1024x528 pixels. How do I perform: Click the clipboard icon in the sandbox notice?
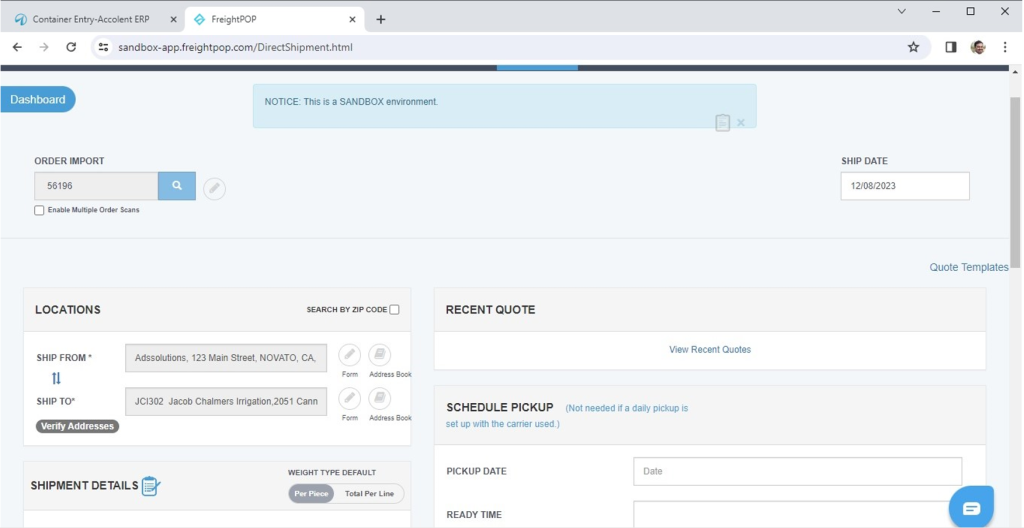(722, 123)
